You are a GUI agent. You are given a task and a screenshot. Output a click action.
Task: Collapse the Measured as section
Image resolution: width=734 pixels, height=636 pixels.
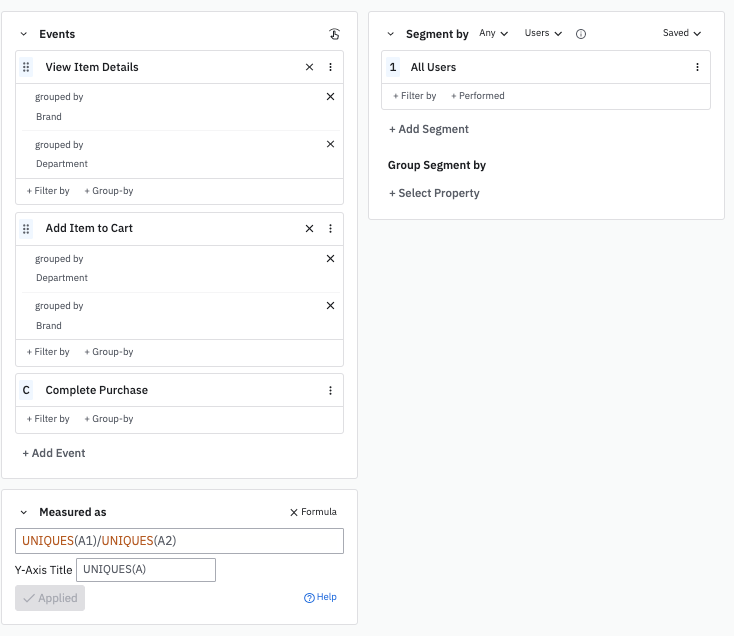[23, 512]
